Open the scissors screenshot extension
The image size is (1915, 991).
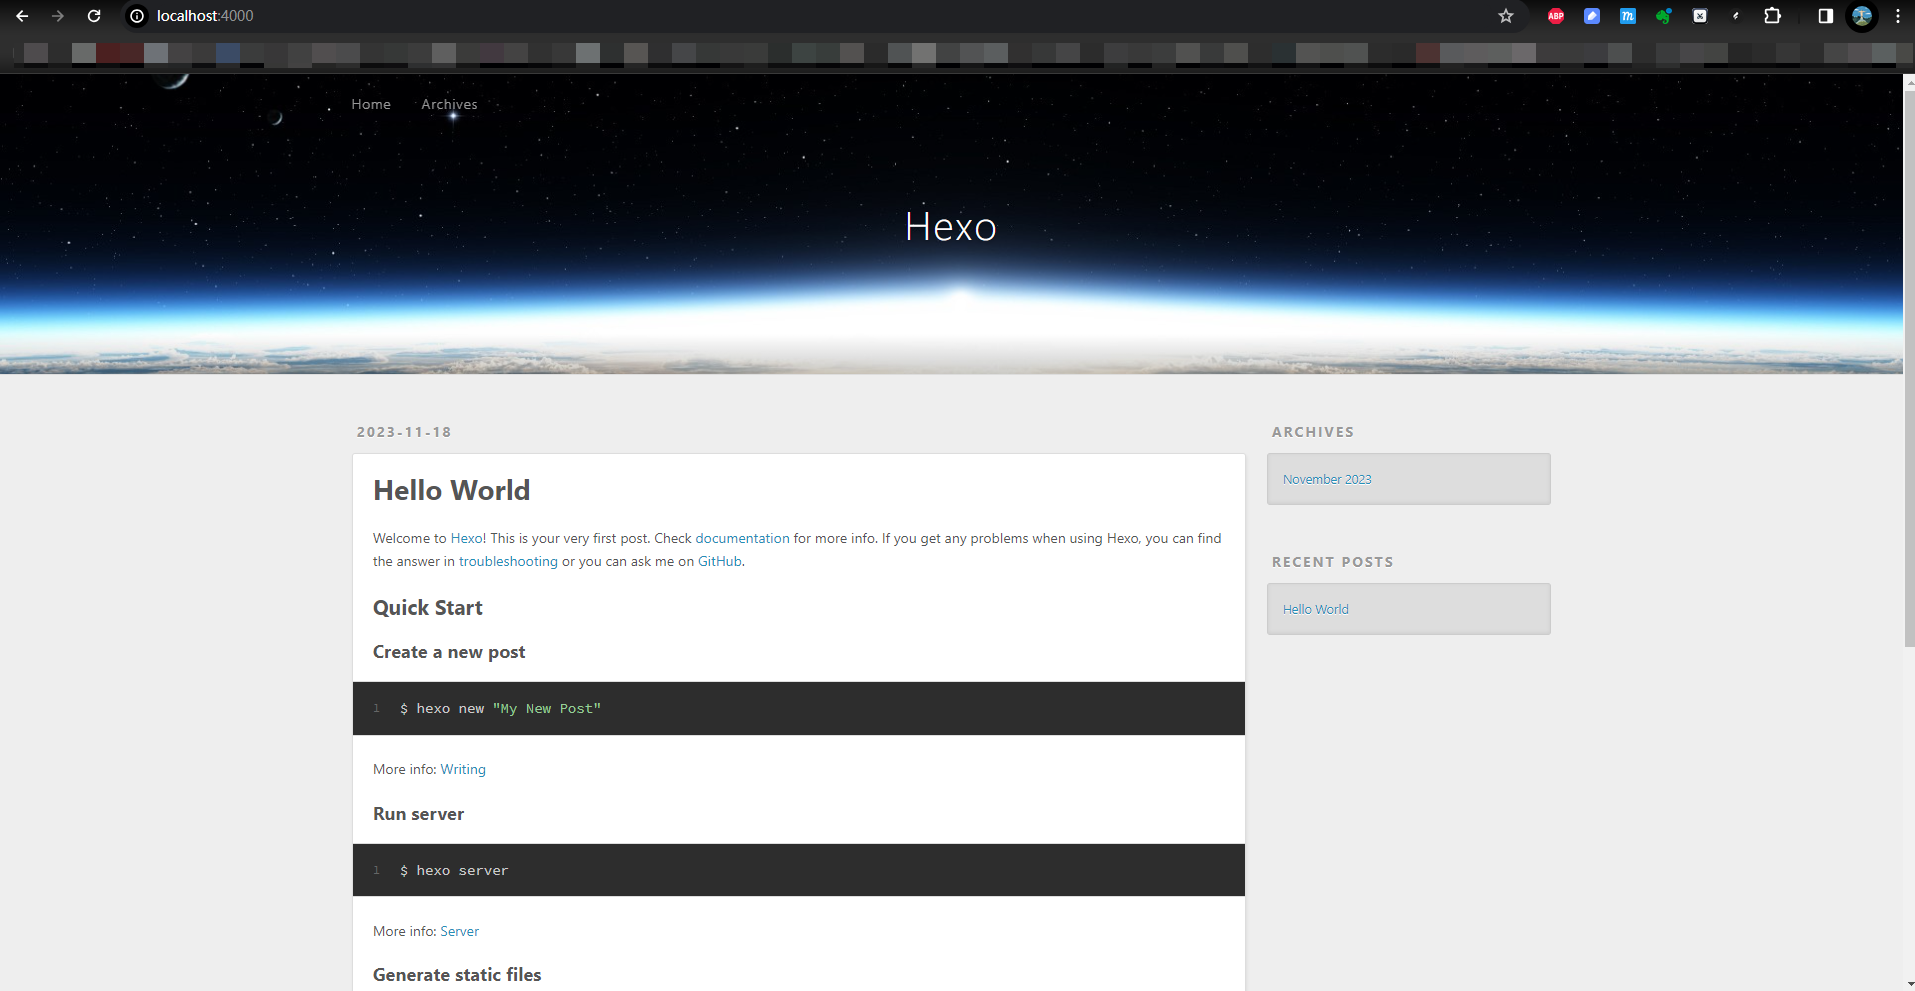coord(1700,16)
